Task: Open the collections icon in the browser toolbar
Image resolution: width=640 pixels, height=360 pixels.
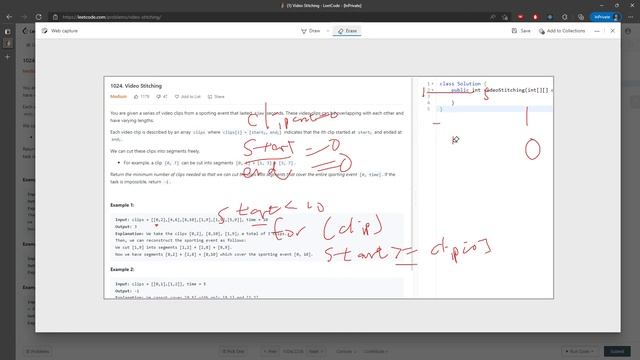Action: (581, 17)
